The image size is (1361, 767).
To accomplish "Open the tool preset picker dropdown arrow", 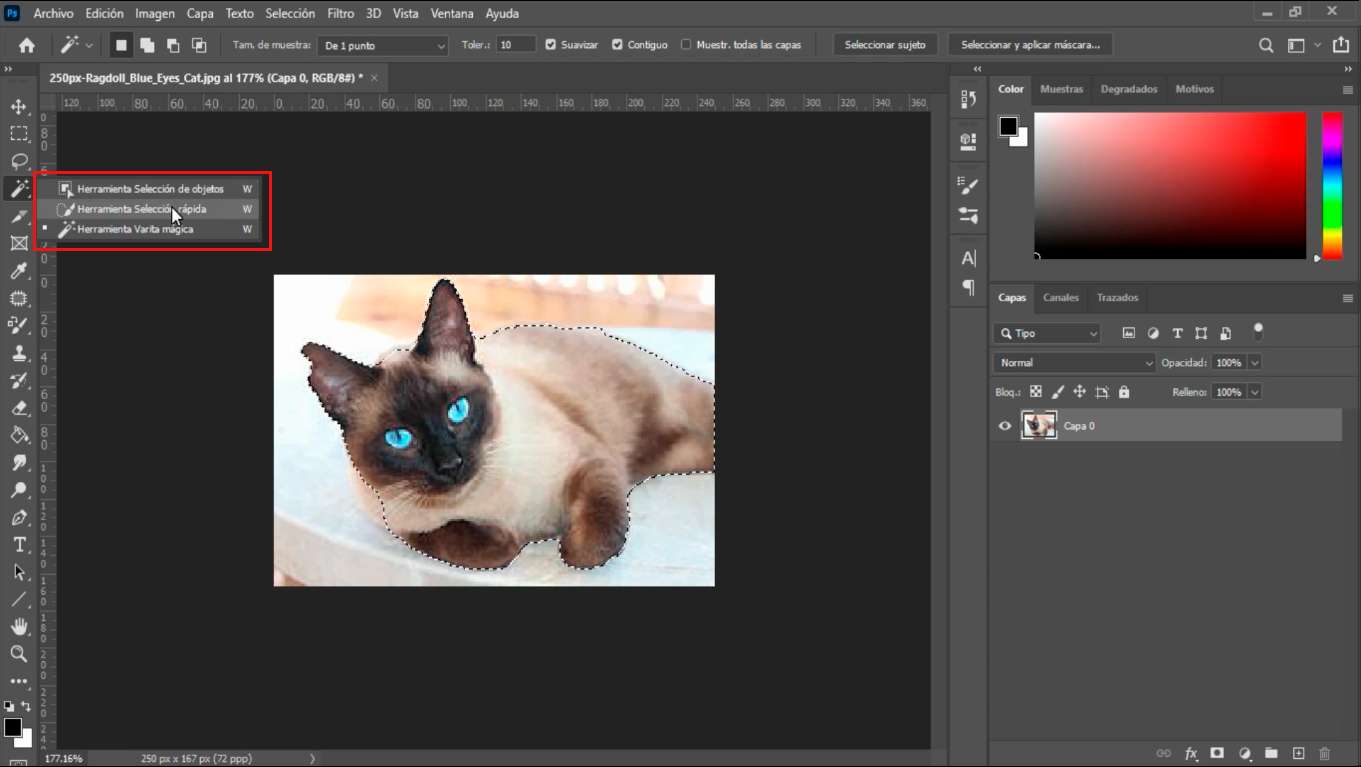I will (89, 45).
